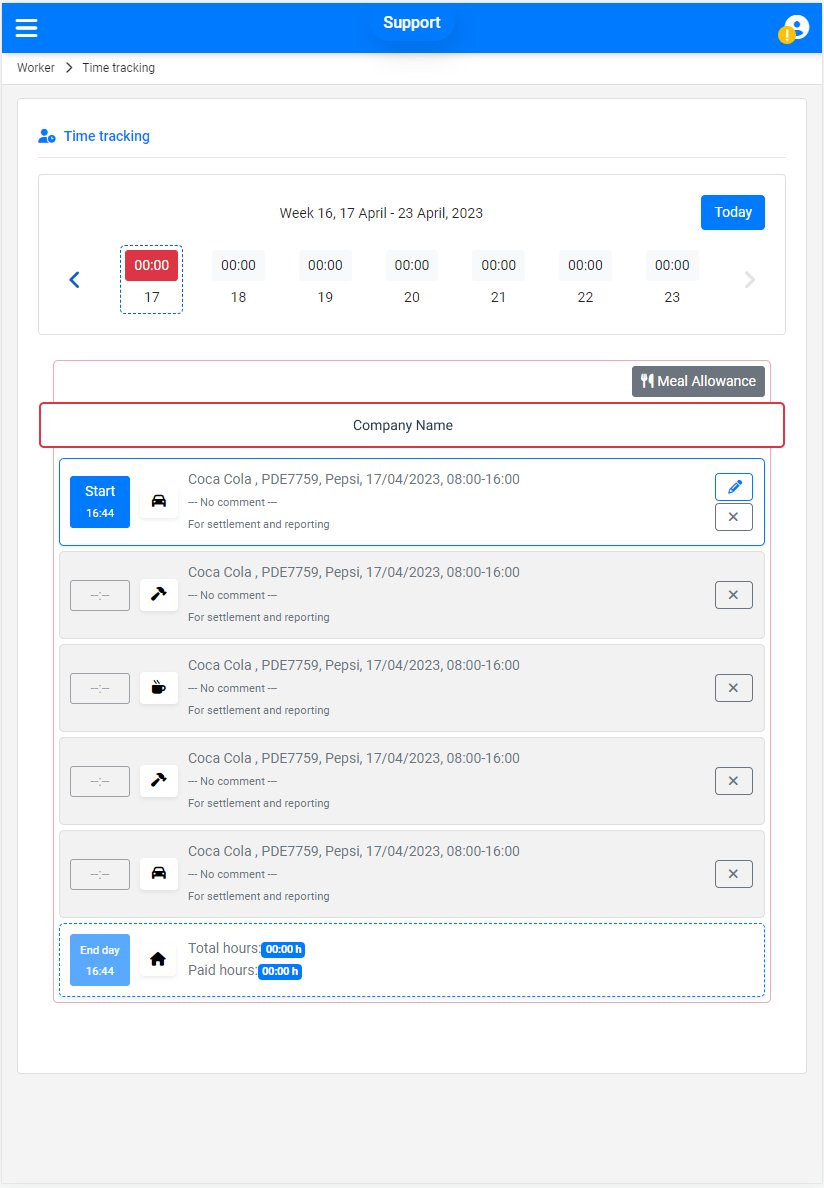Expand the Company Name bar
Screen dimensions: 824x1188
point(412,425)
